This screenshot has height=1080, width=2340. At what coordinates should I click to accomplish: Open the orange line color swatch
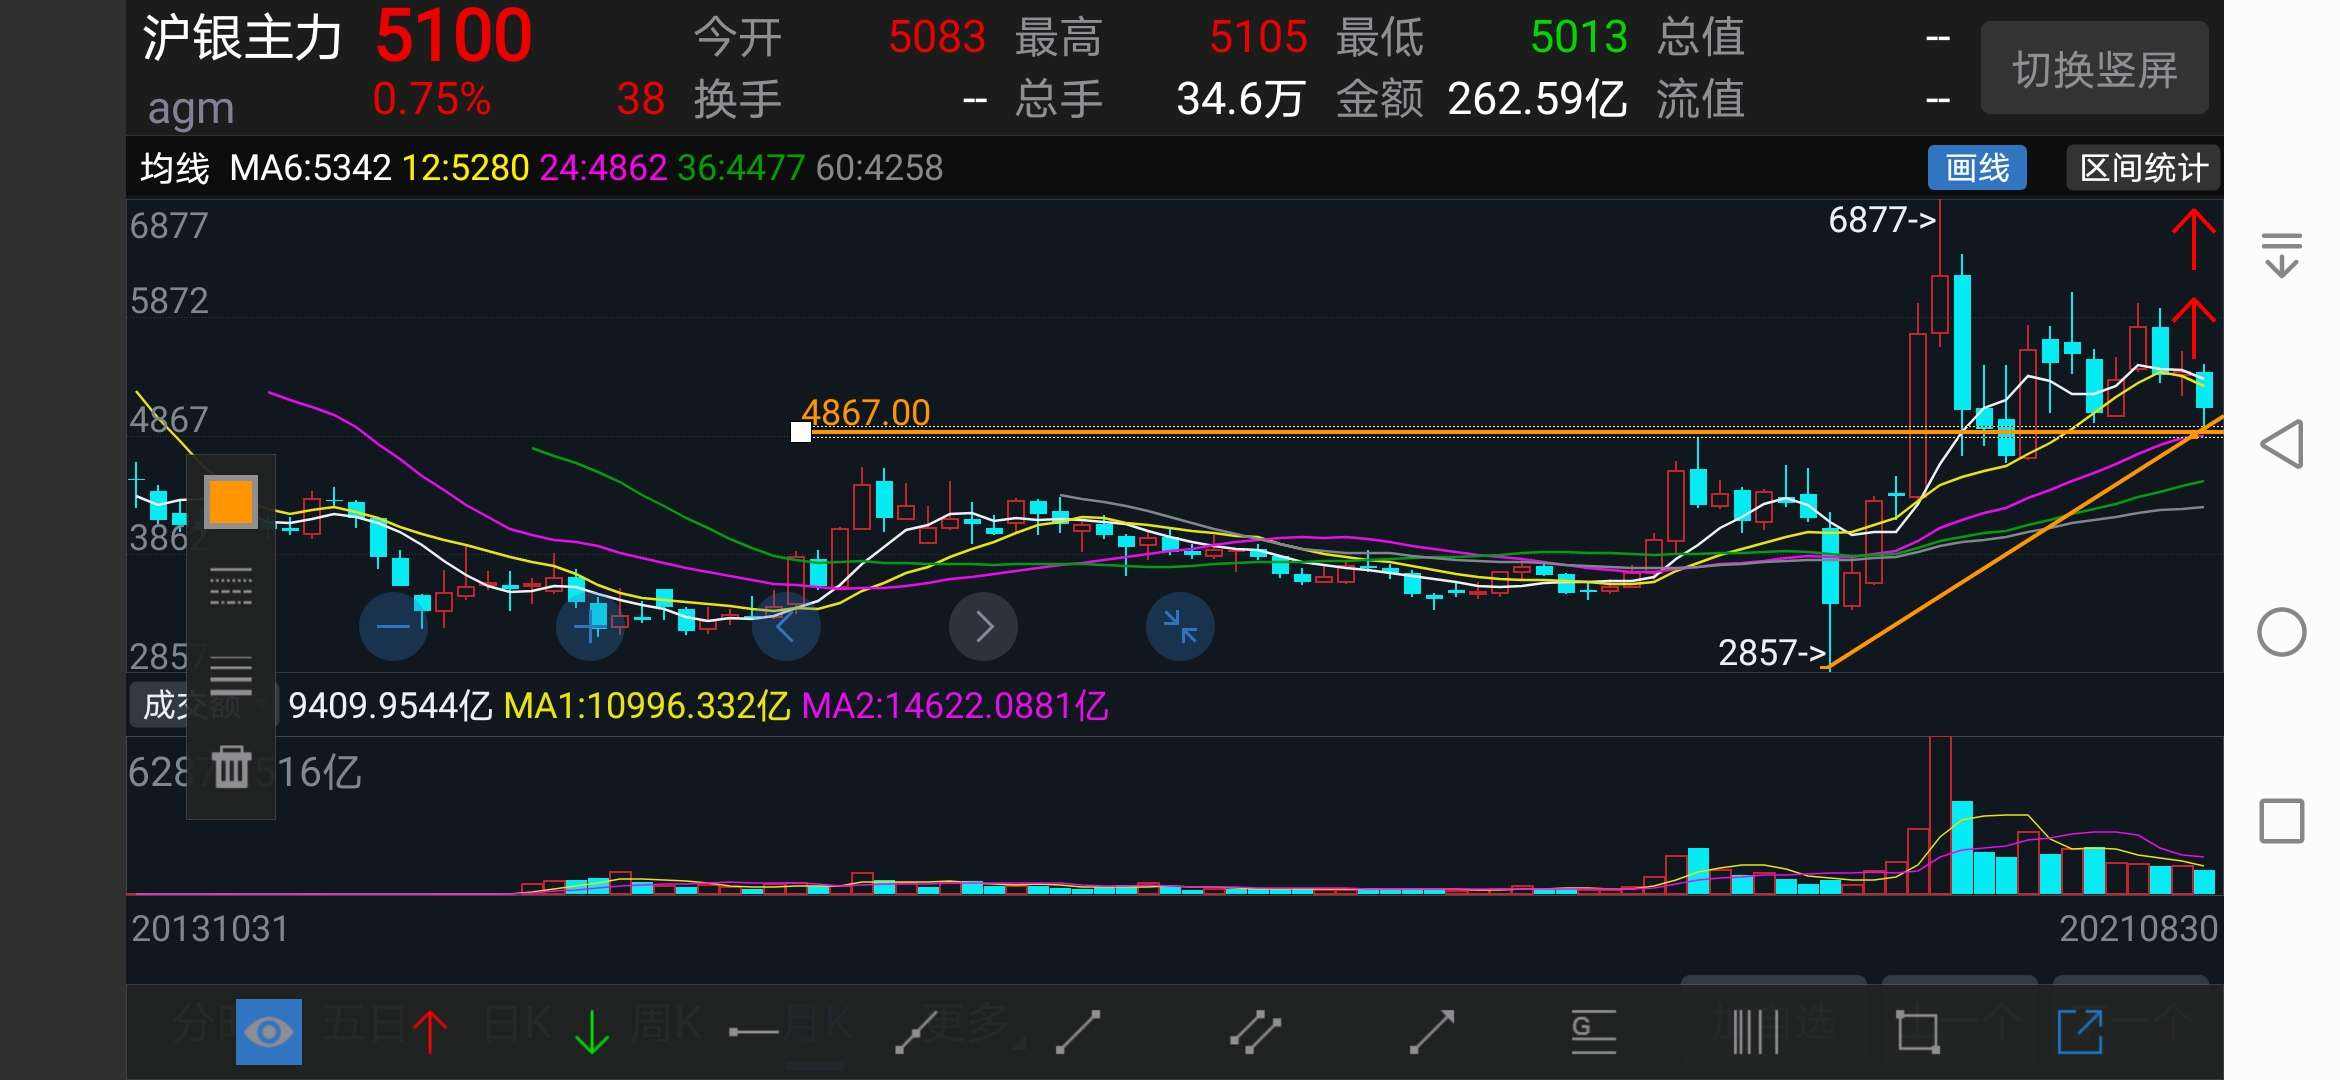(231, 501)
